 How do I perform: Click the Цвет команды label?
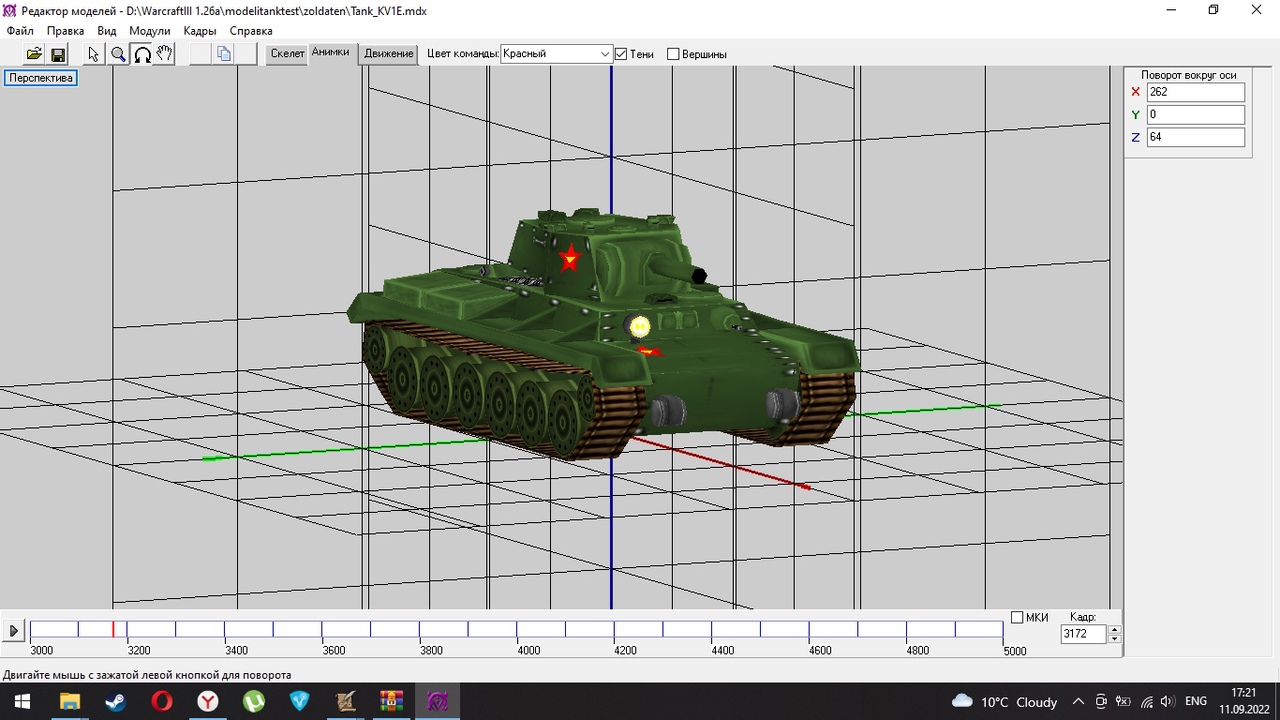[x=462, y=54]
